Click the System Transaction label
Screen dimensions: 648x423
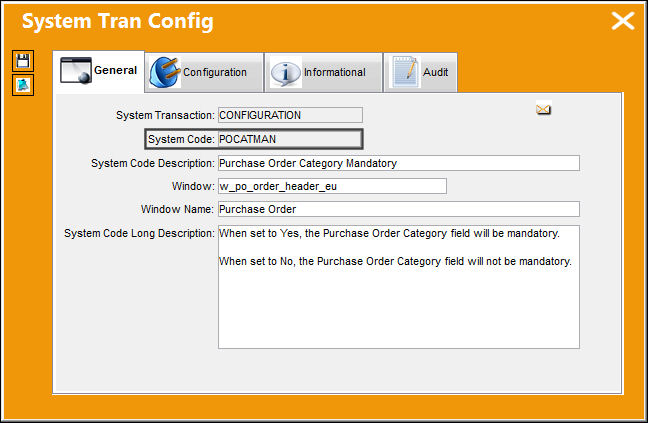[165, 115]
